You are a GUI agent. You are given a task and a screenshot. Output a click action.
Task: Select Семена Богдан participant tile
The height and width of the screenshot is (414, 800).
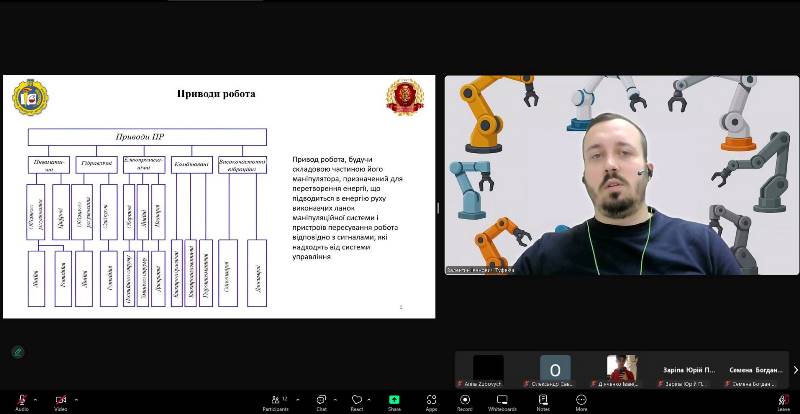pos(756,370)
